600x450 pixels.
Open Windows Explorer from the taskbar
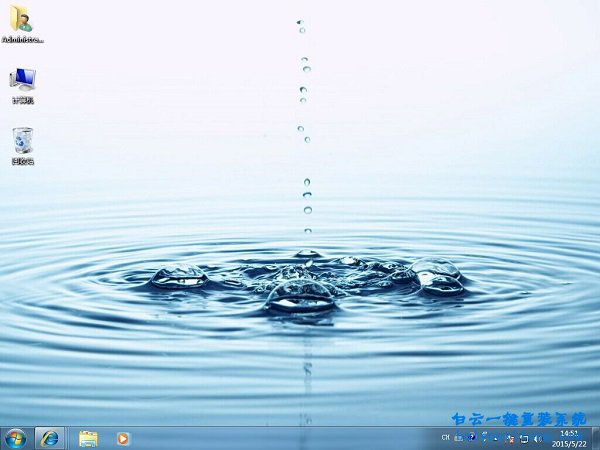(x=88, y=438)
